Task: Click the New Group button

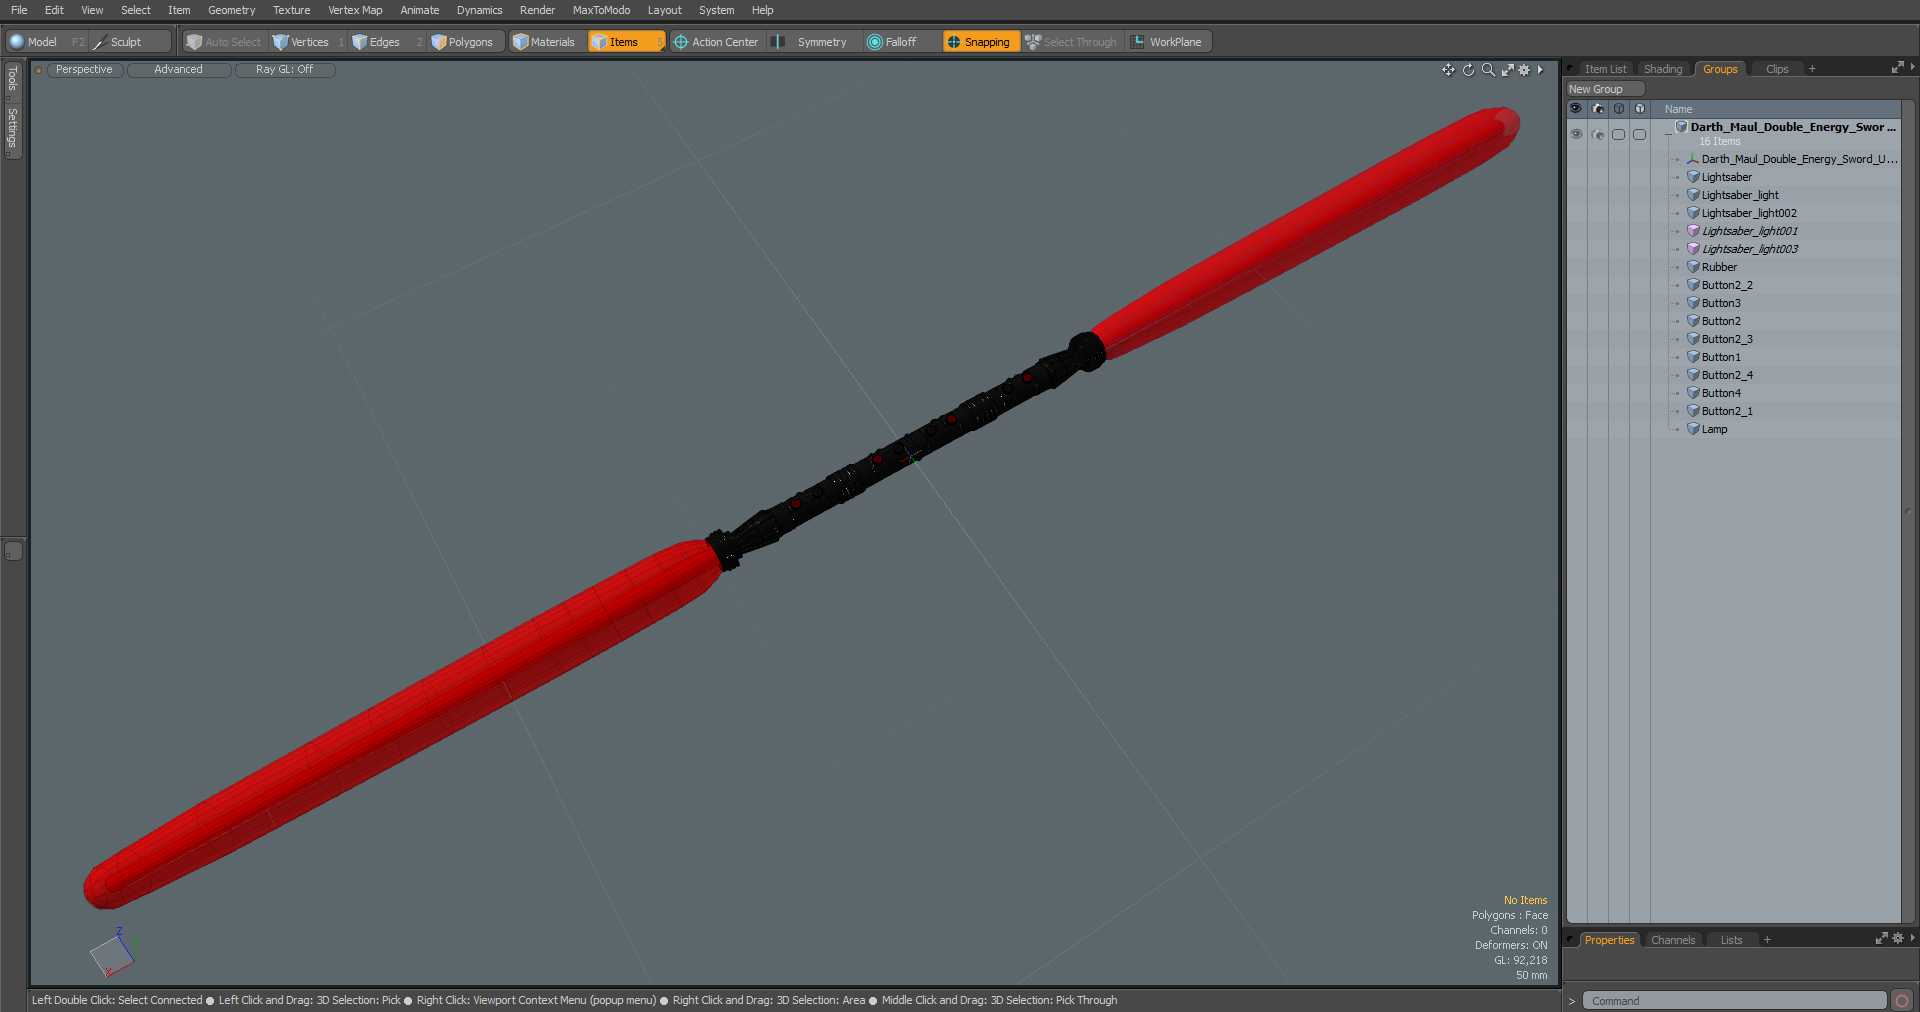Action: 1605,89
